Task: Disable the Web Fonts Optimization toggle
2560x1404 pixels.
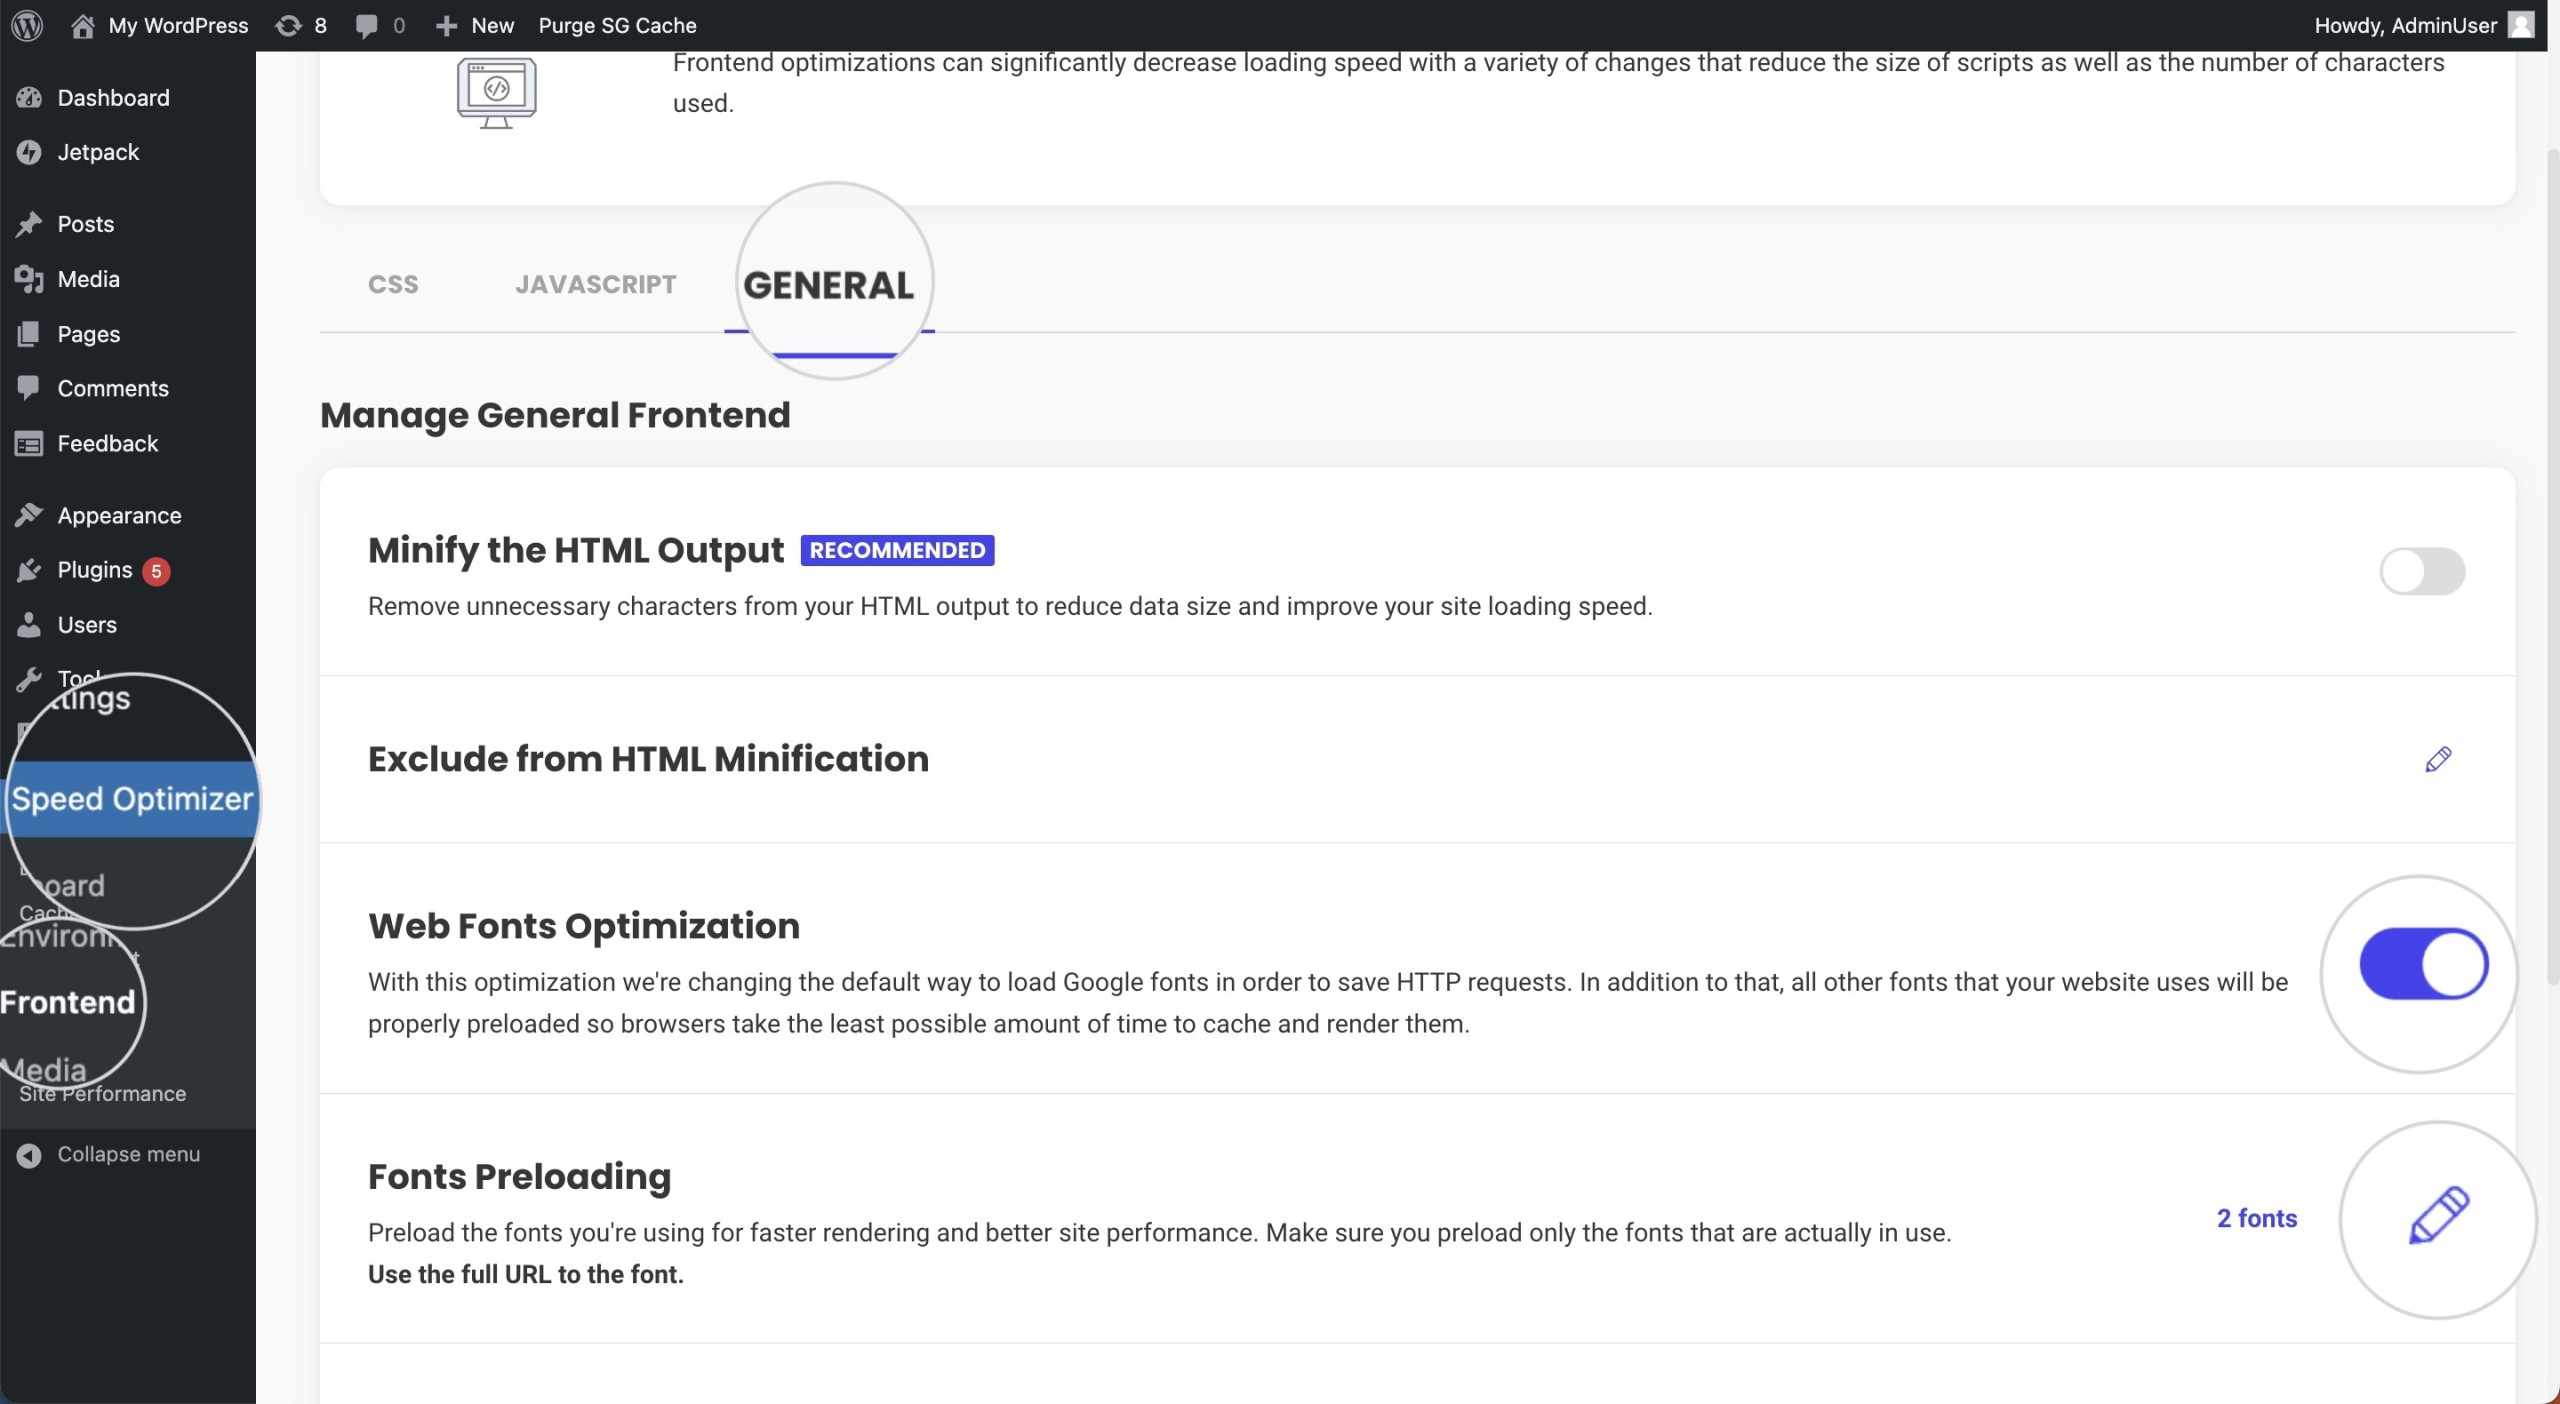Action: pos(2423,964)
